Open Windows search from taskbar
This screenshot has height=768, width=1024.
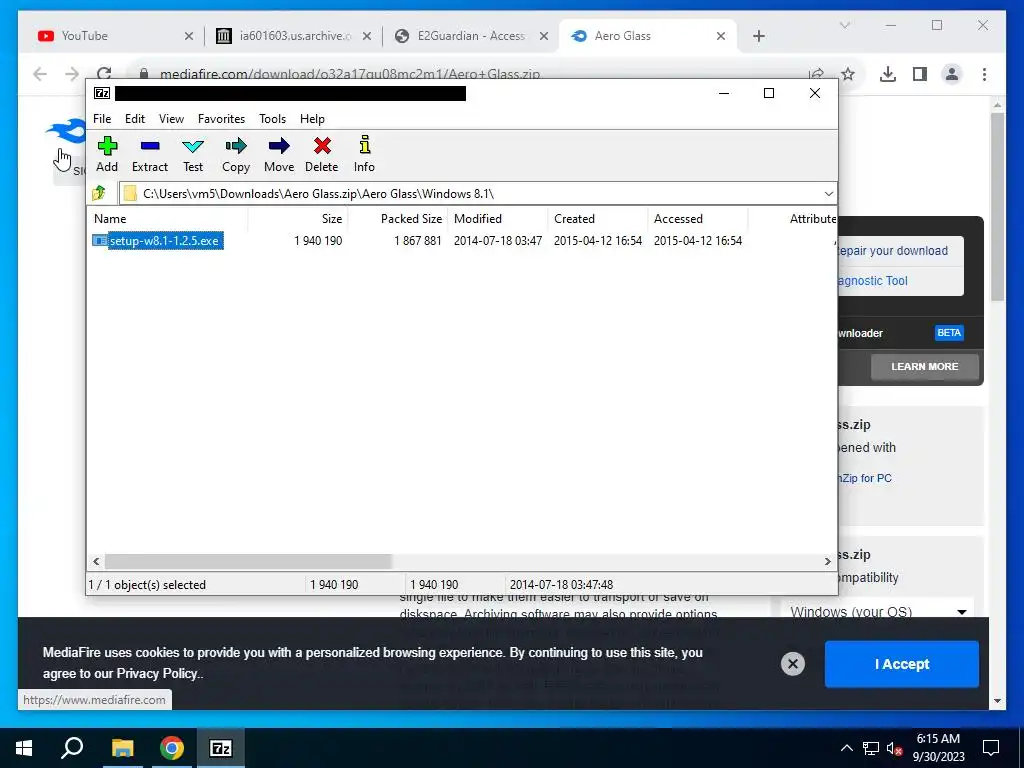click(x=72, y=748)
